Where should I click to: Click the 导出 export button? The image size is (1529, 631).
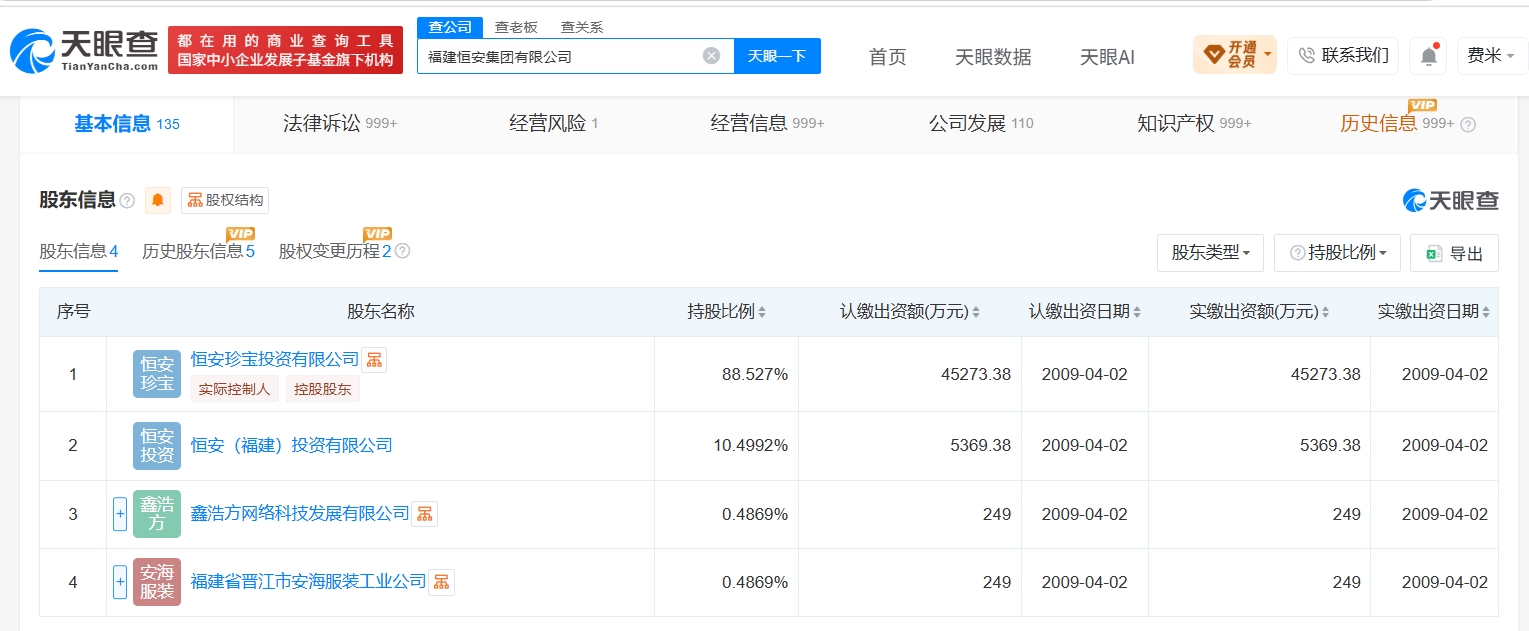point(1454,253)
